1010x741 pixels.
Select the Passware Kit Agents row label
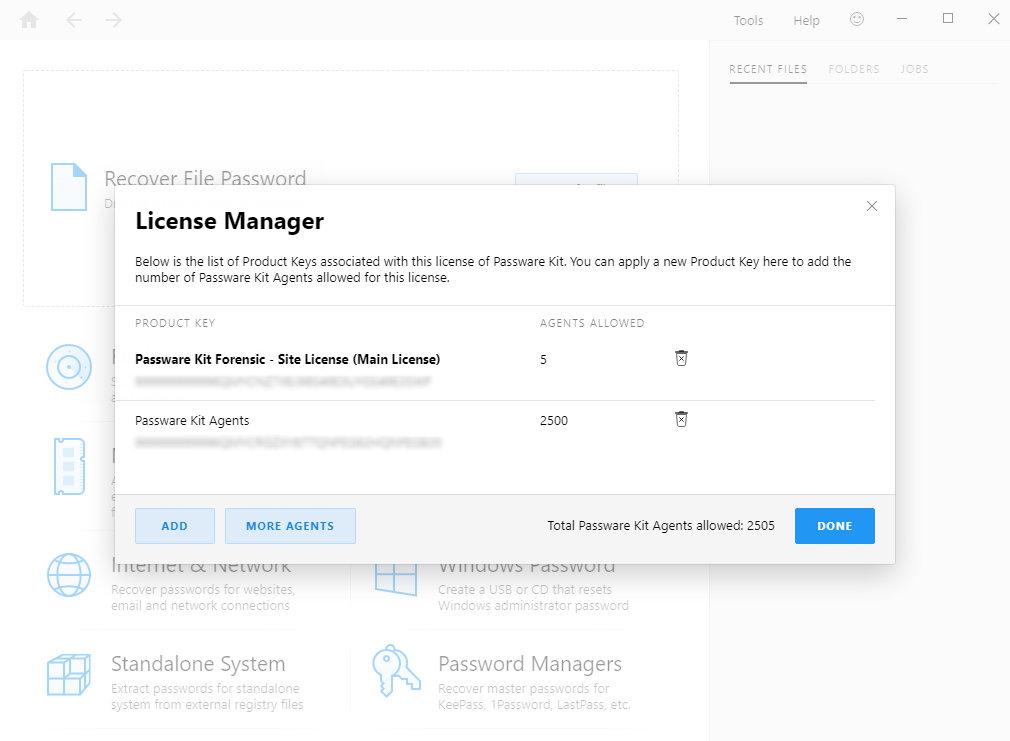click(192, 421)
